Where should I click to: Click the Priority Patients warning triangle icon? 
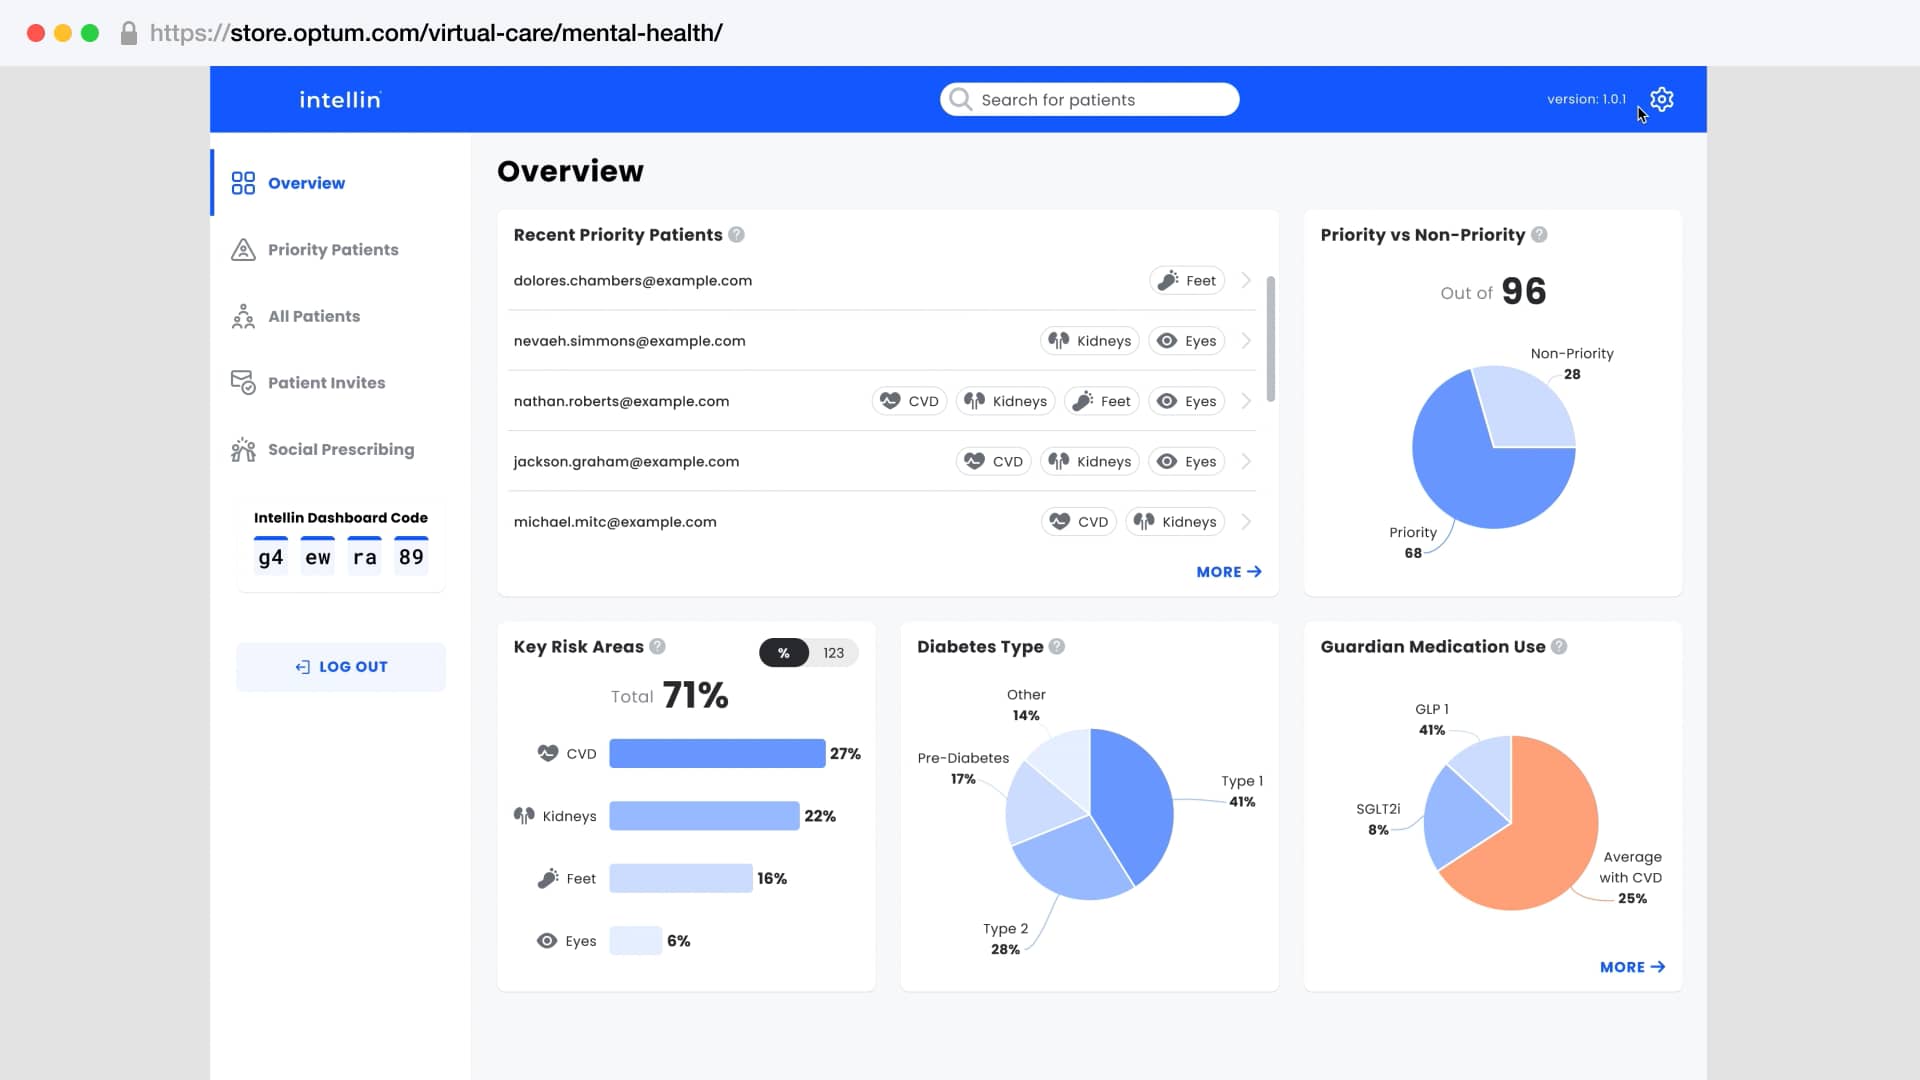pyautogui.click(x=242, y=249)
